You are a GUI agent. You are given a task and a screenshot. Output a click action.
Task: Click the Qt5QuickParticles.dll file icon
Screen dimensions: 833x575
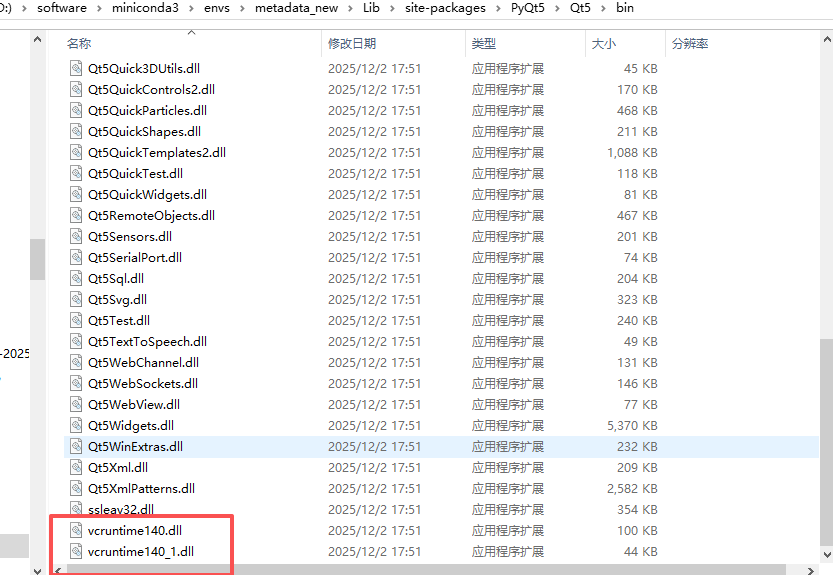(x=76, y=111)
